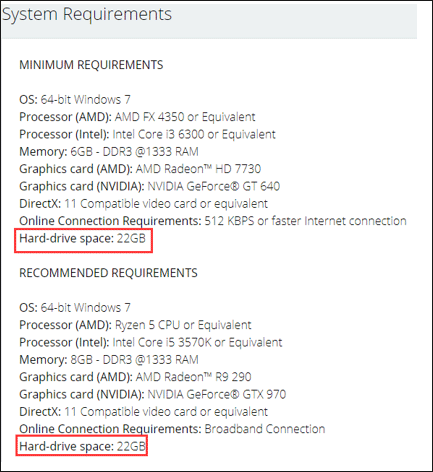Select the RECOMMENDED REQUIREMENTS heading text
The image size is (433, 472).
pos(108,273)
